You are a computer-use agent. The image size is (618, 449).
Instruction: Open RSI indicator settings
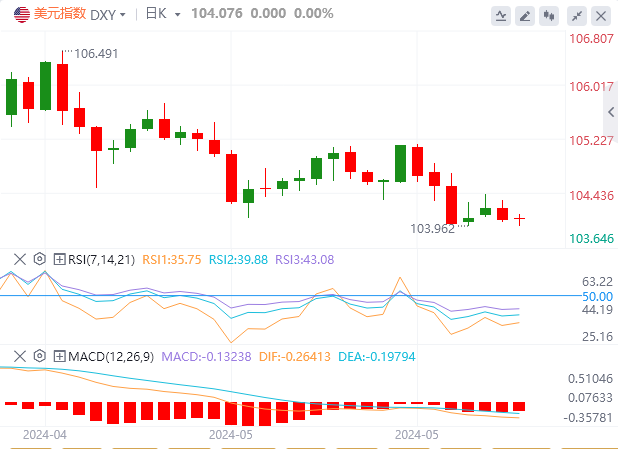click(x=40, y=259)
